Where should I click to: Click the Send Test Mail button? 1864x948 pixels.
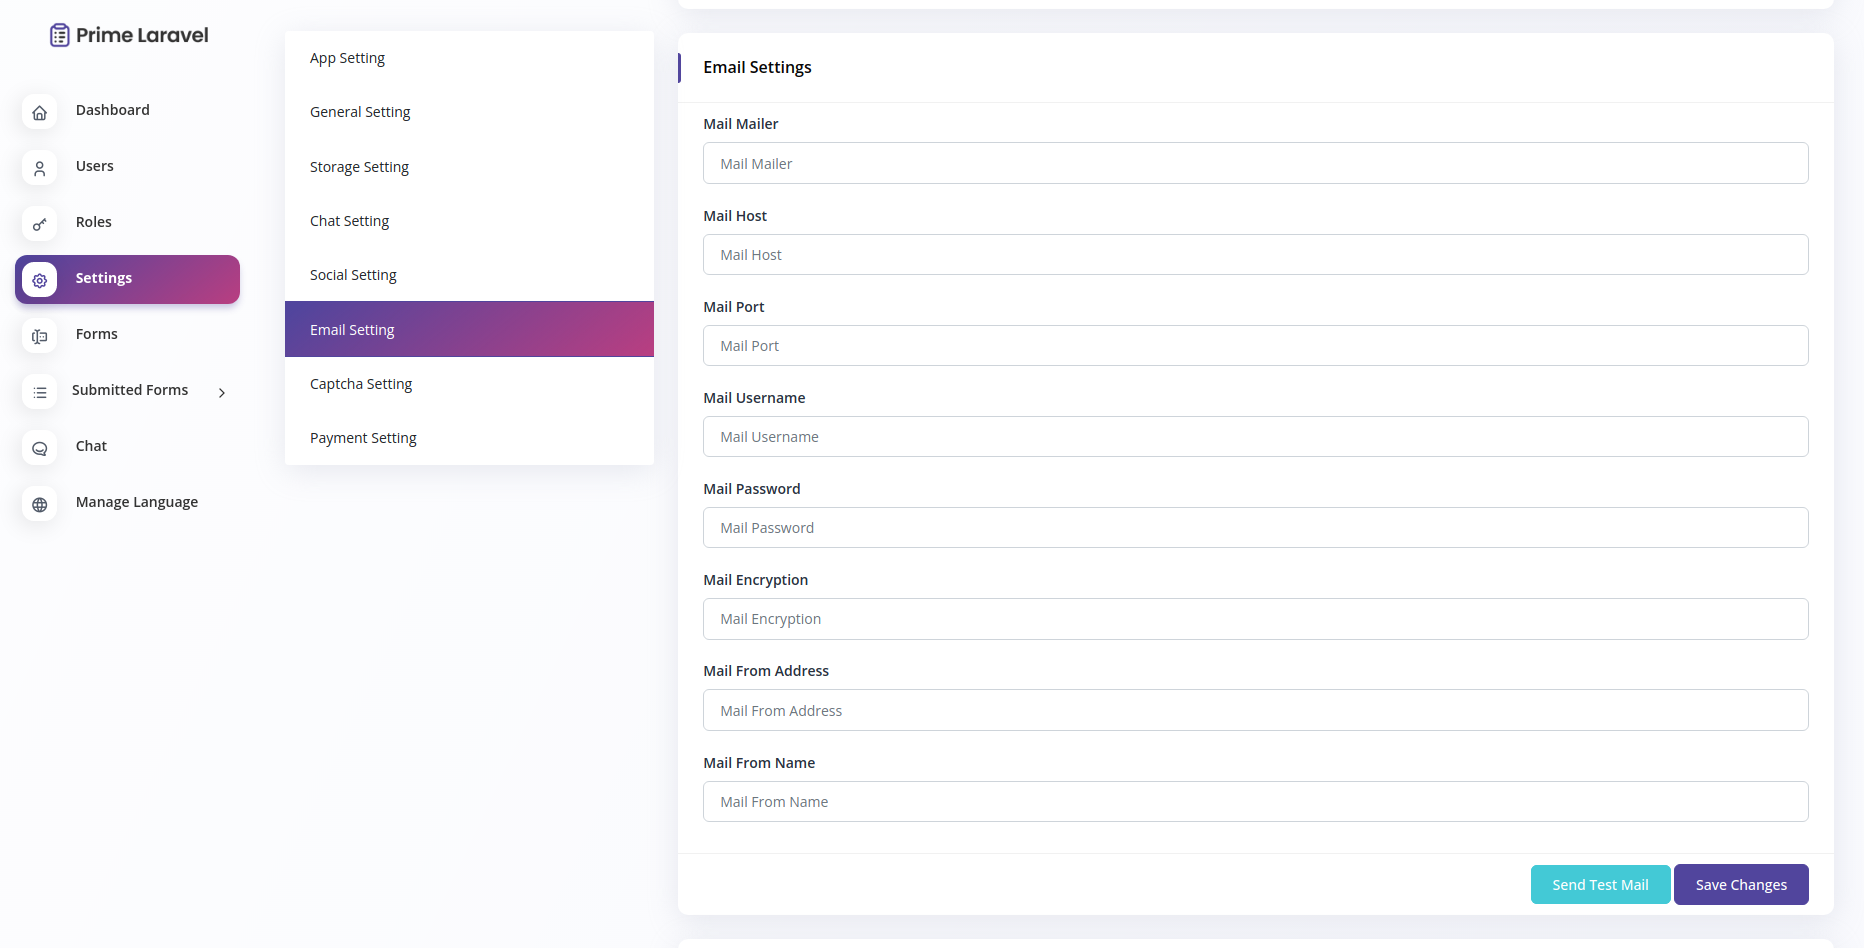tap(1600, 884)
